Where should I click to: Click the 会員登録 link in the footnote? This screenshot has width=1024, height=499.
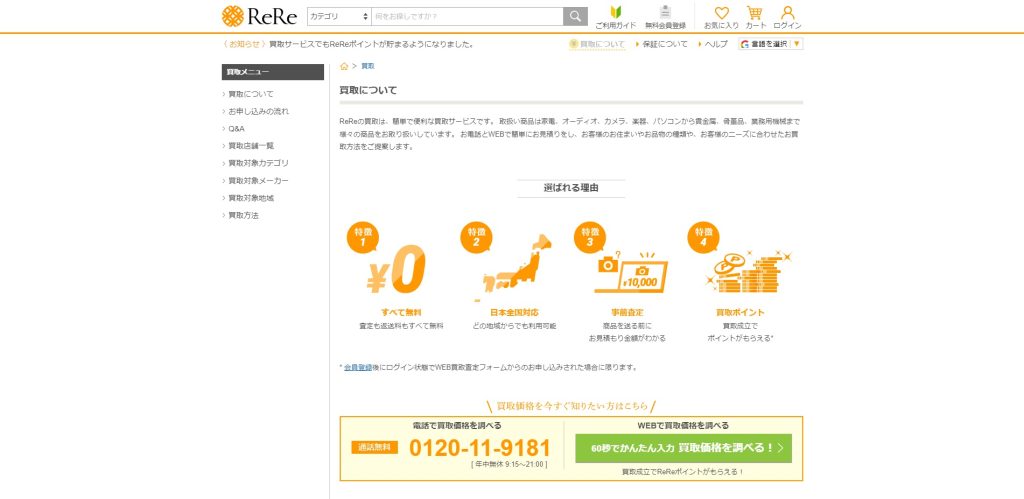coord(358,368)
